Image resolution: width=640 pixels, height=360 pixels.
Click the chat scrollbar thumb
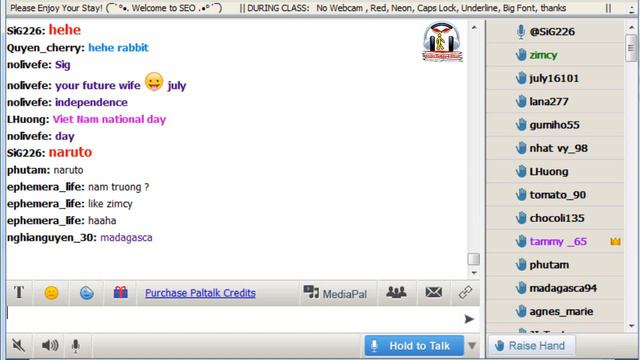click(473, 259)
